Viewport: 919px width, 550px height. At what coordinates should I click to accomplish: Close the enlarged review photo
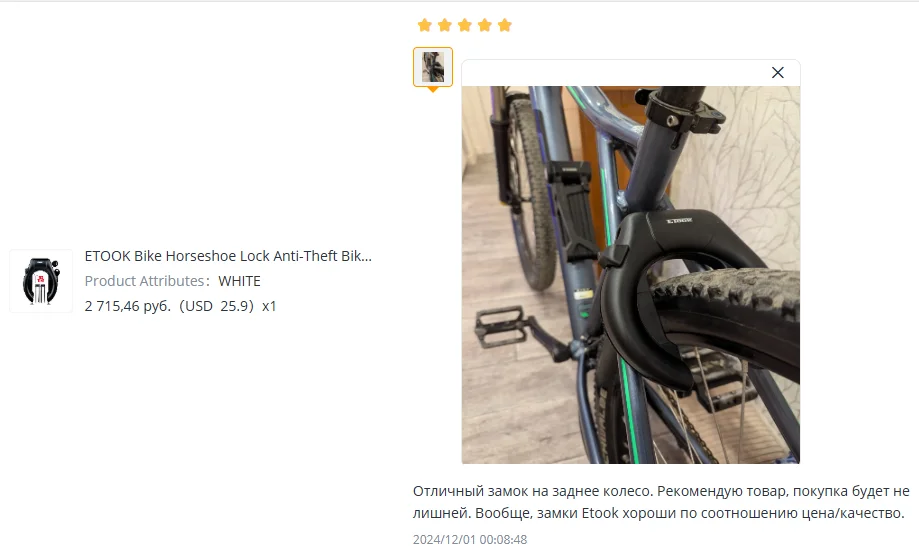click(778, 72)
